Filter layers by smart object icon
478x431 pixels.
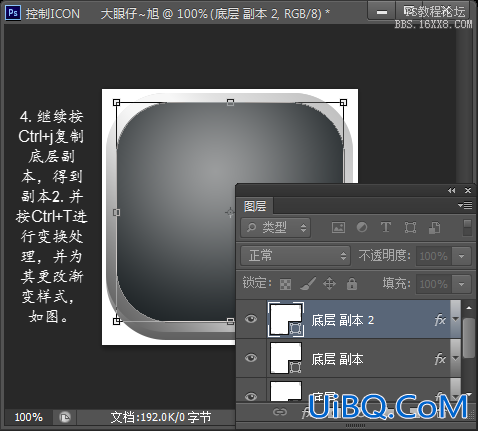tap(434, 228)
